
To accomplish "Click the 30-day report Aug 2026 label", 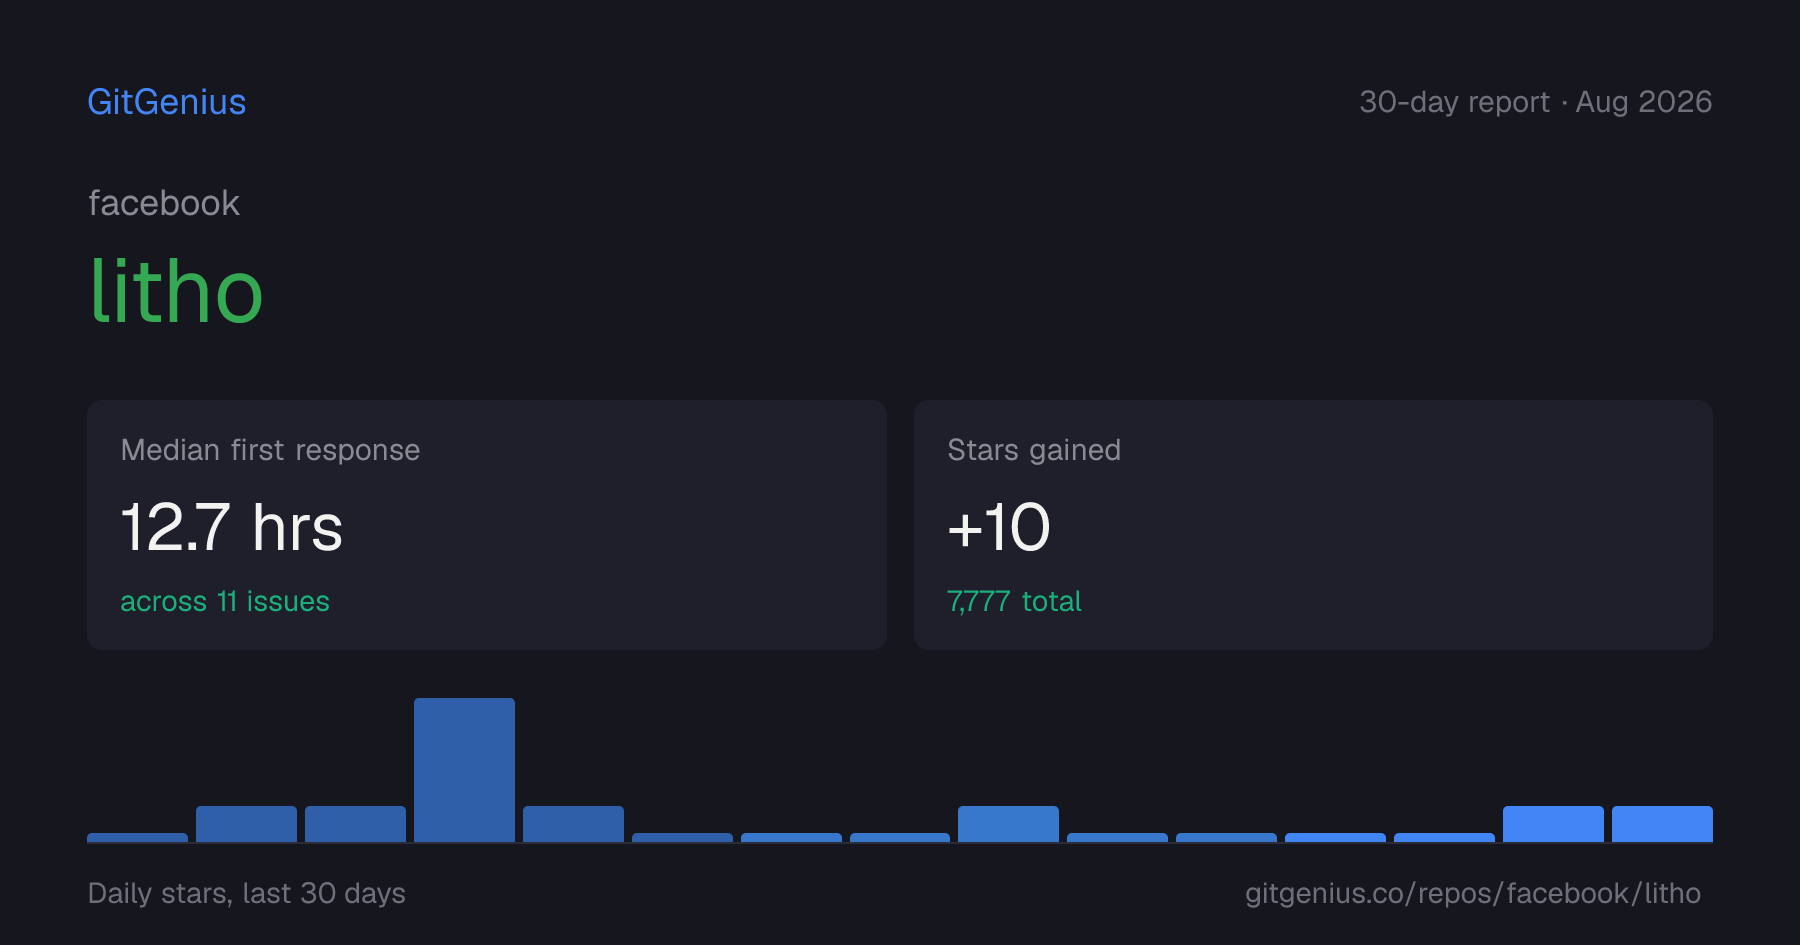I will point(1535,102).
